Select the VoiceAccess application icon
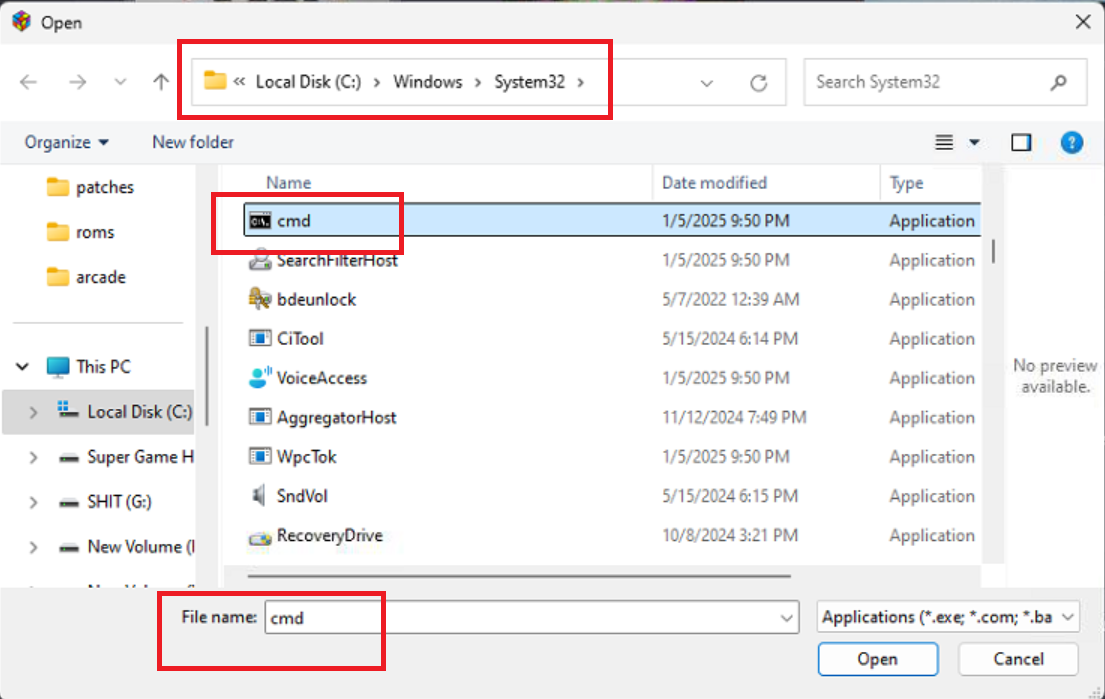 260,378
